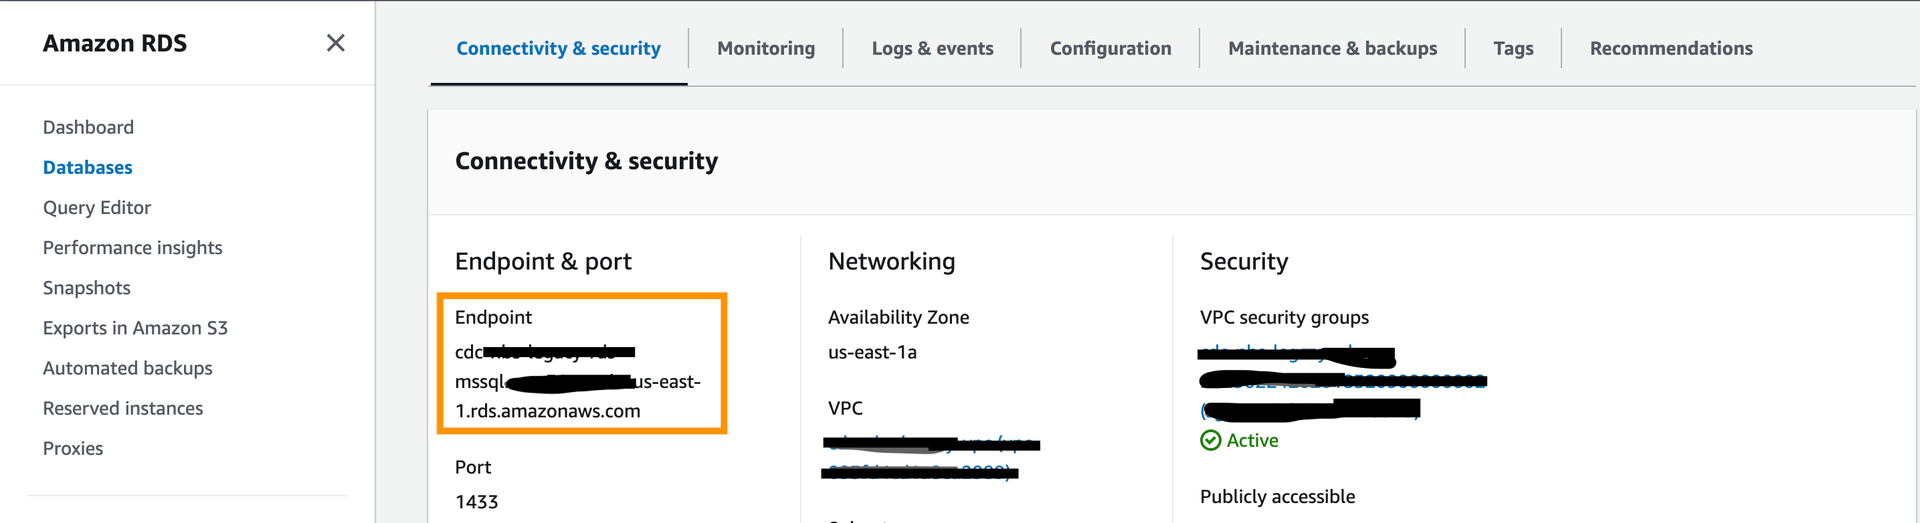The width and height of the screenshot is (1920, 523).
Task: Close the Amazon RDS sidebar panel
Action: click(335, 43)
